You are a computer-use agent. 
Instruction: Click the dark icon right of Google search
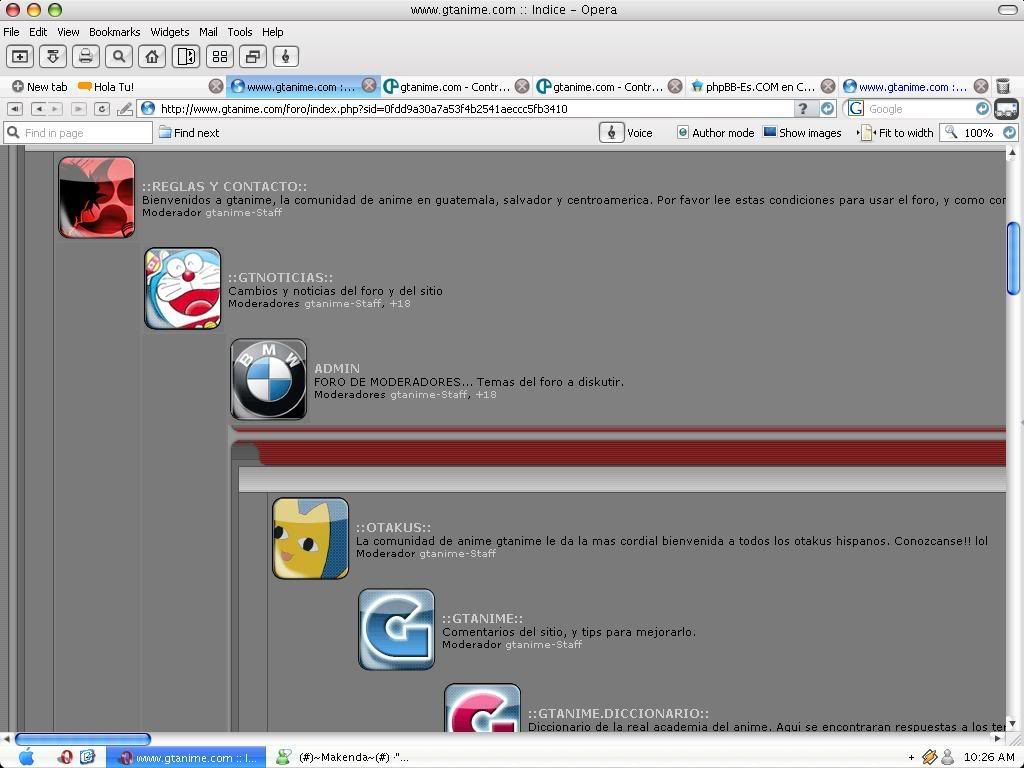tap(1006, 109)
